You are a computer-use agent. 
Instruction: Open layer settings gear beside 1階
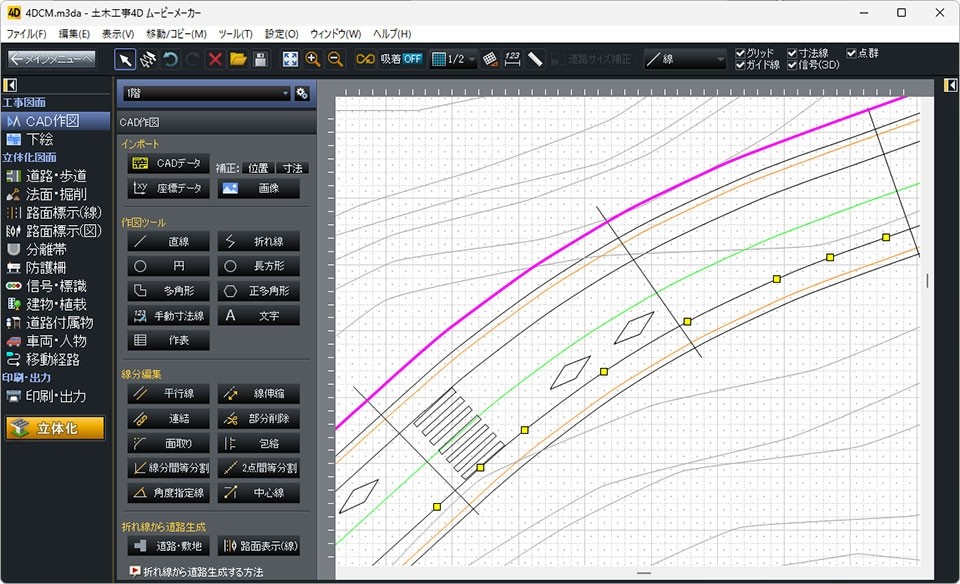point(302,93)
